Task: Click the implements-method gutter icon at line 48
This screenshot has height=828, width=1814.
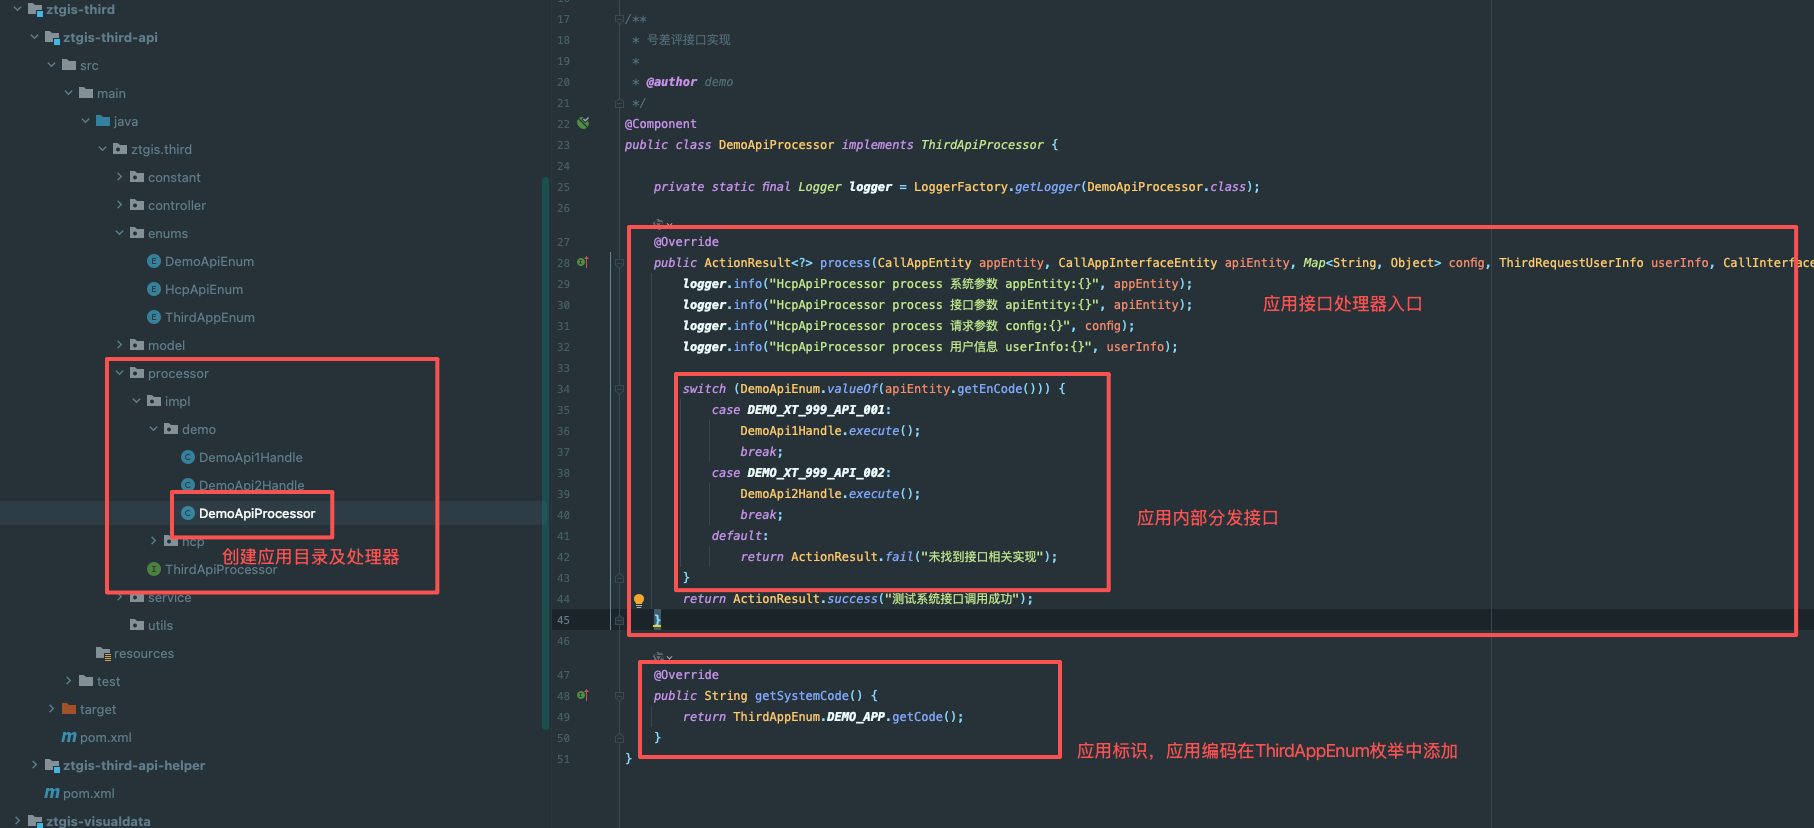Action: click(x=583, y=695)
